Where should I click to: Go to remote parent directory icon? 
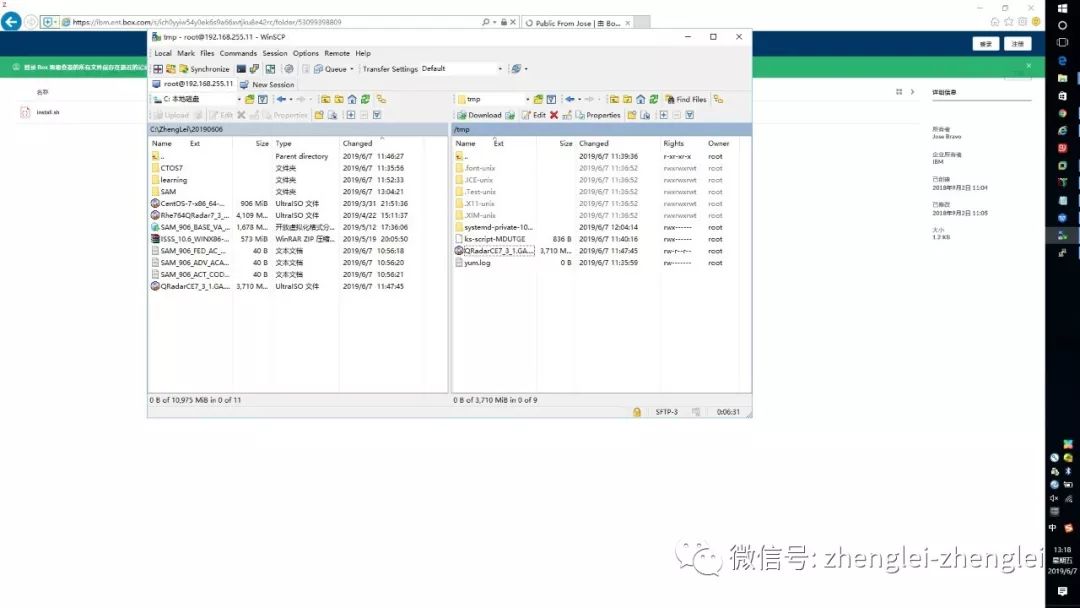614,99
